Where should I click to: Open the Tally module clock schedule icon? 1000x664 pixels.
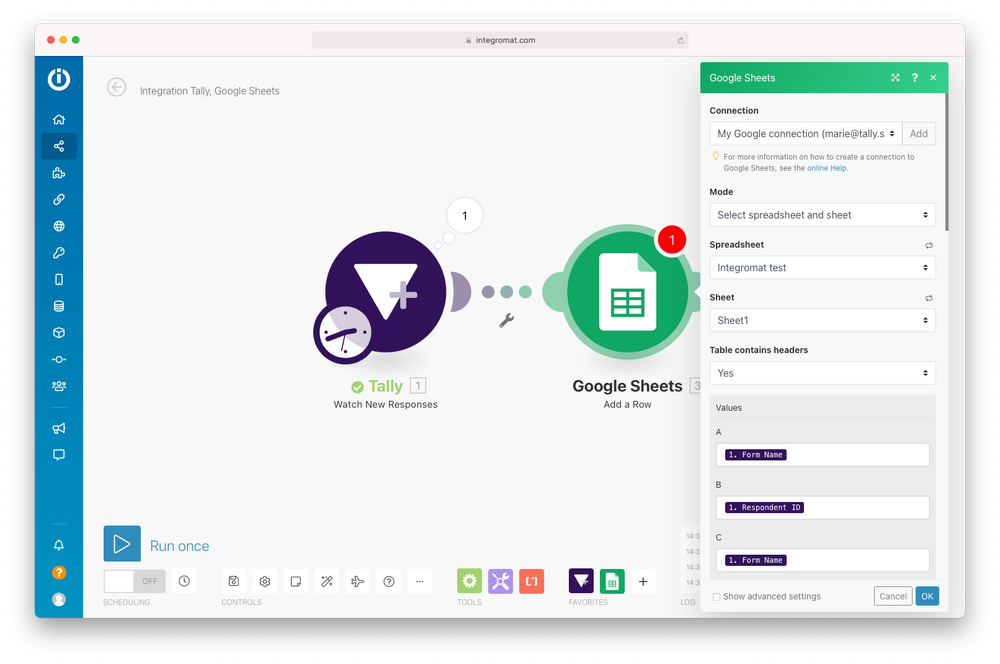[x=344, y=333]
